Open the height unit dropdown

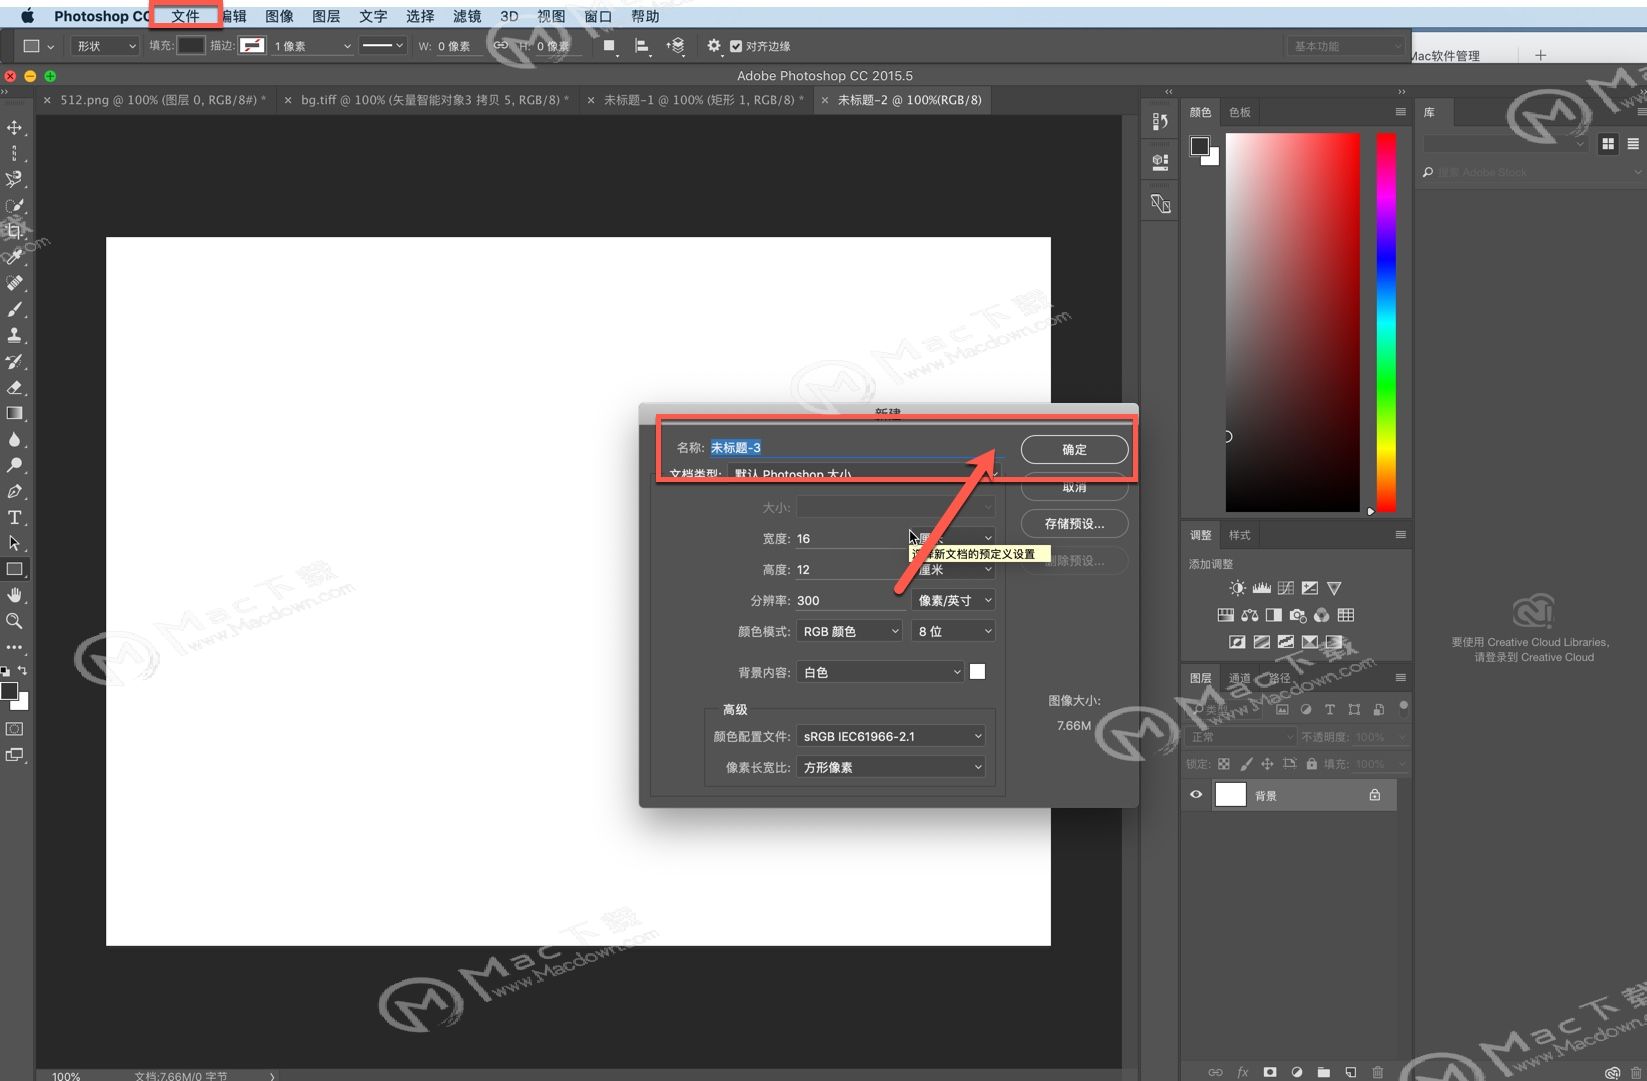click(x=953, y=569)
